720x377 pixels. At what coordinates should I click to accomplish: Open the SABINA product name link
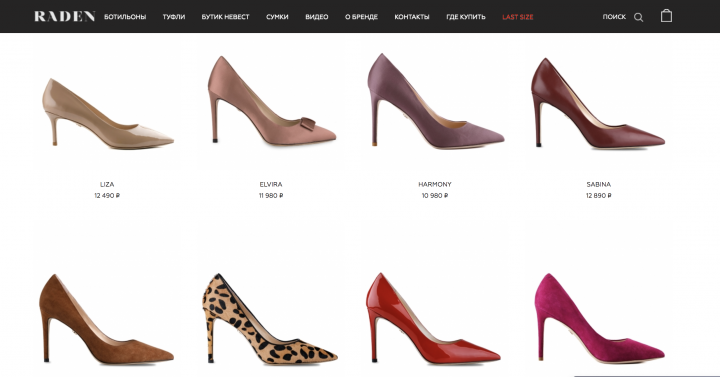599,184
